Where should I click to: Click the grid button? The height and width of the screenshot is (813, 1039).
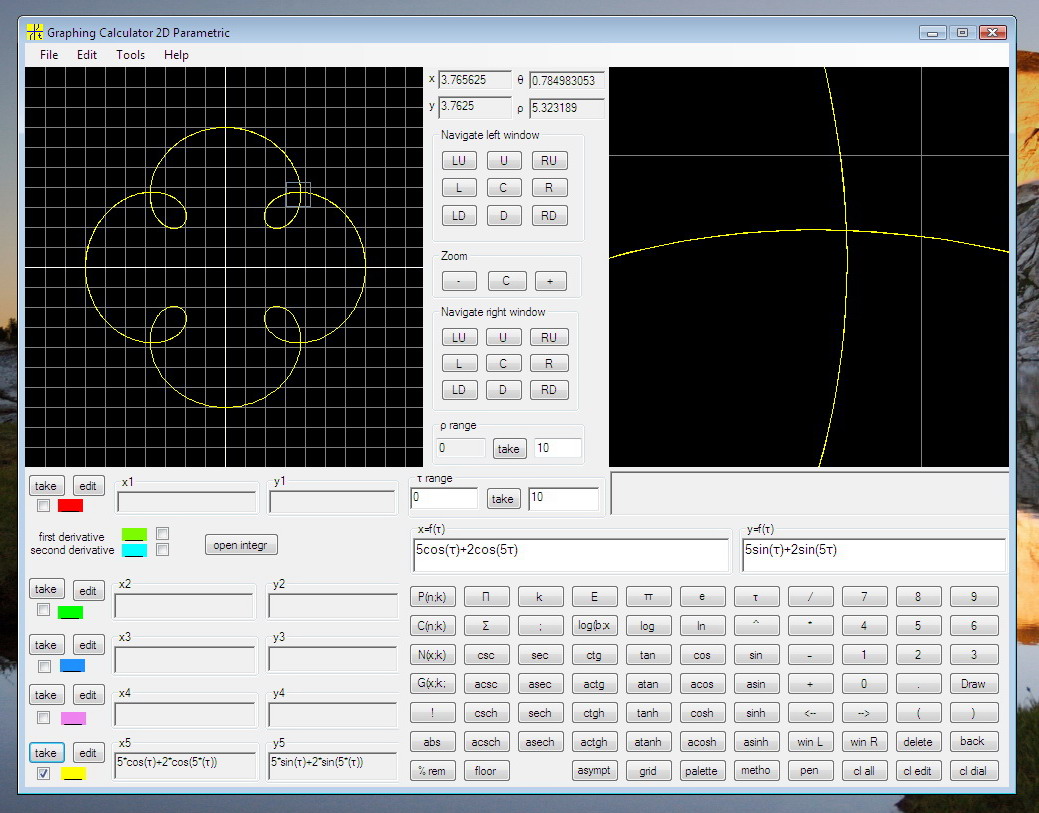[x=648, y=771]
